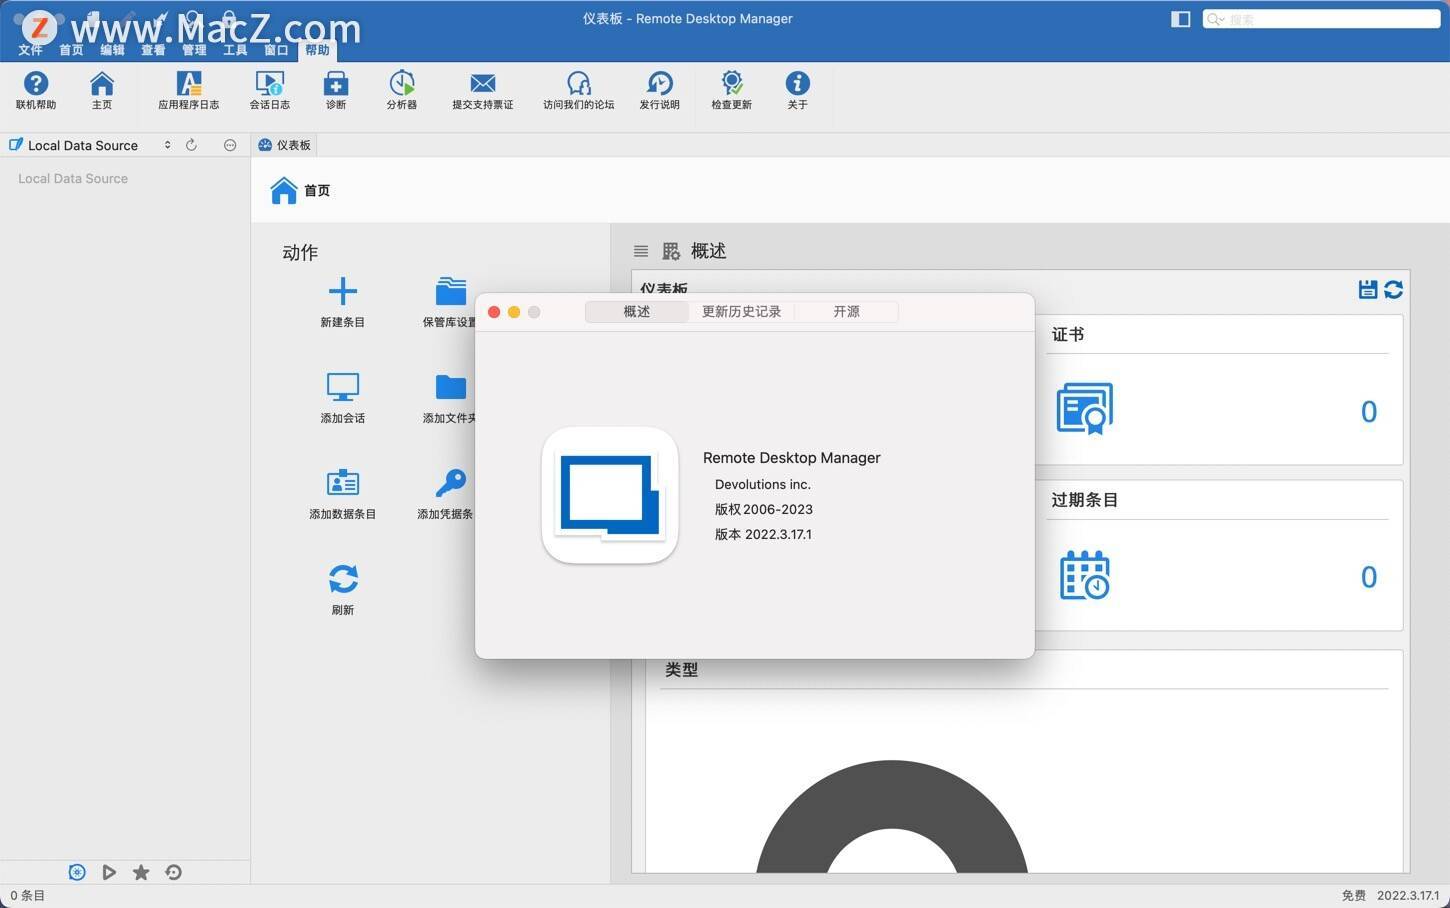This screenshot has width=1450, height=908.
Task: Click the 刷新 refresh action icon
Action: click(x=343, y=578)
